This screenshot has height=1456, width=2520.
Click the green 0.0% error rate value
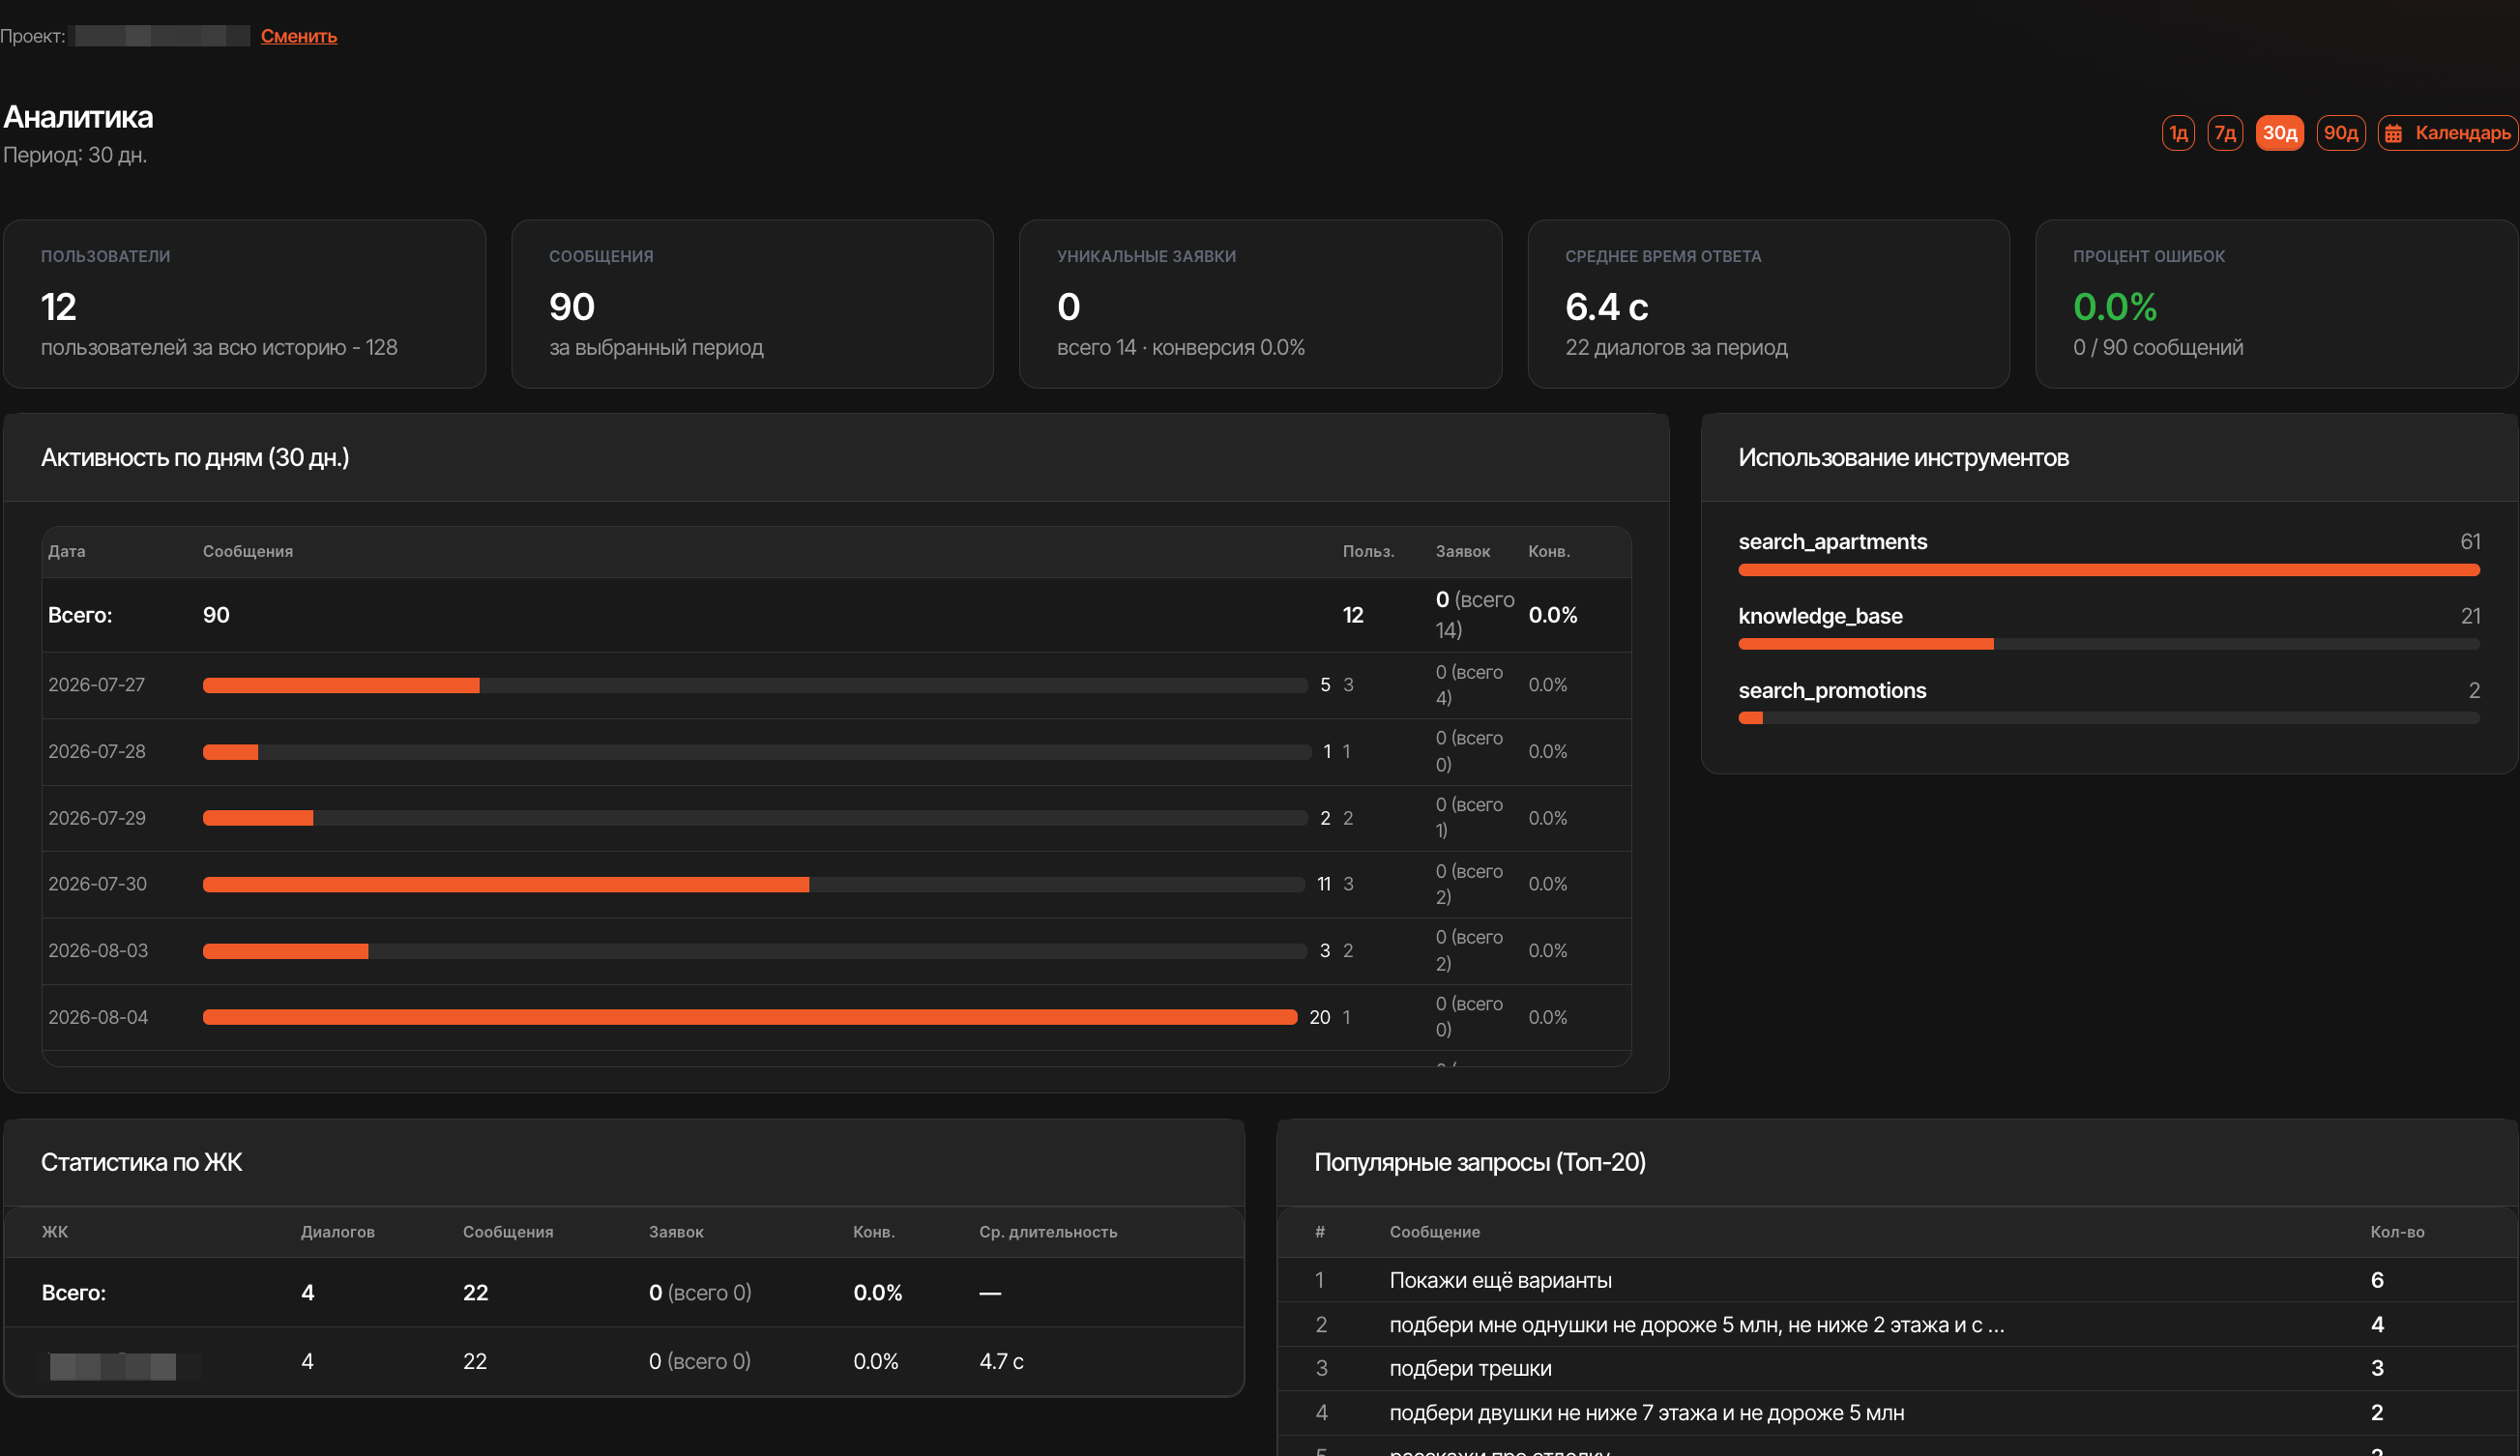[x=2115, y=307]
